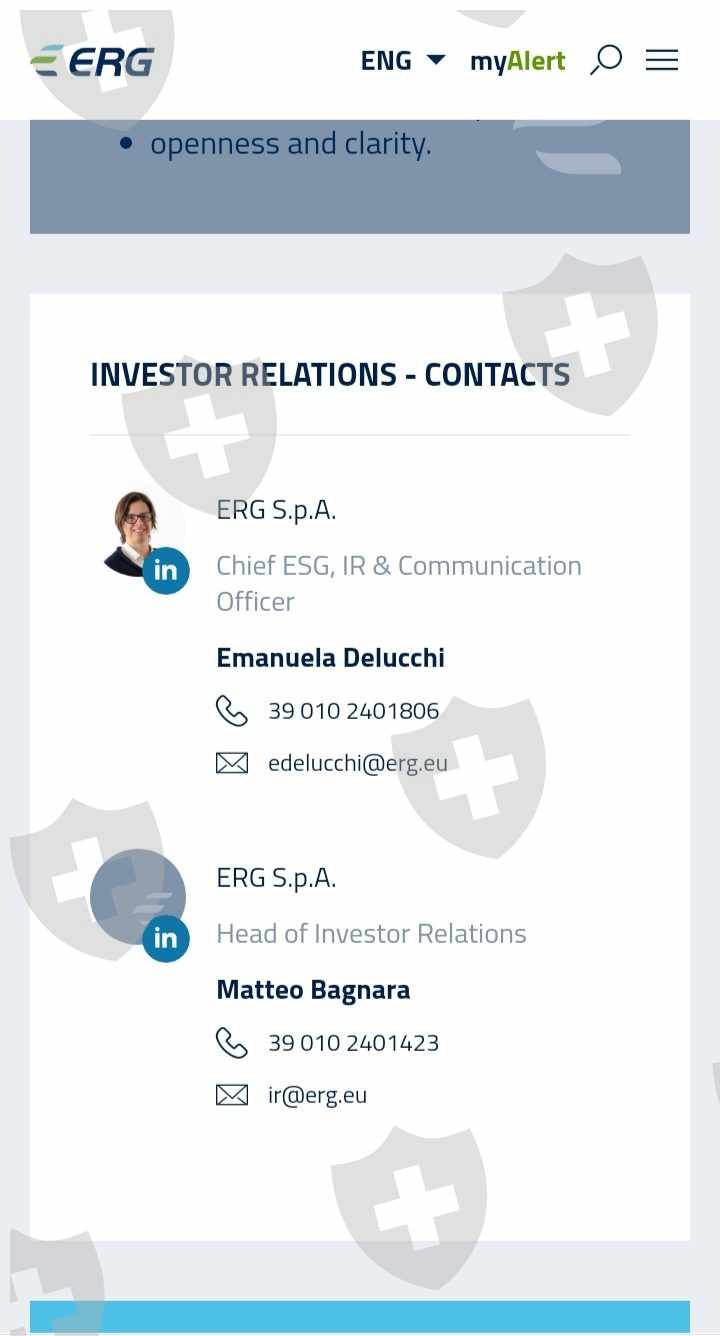Click Emanuela Delucchi's LinkedIn badge

tap(166, 571)
